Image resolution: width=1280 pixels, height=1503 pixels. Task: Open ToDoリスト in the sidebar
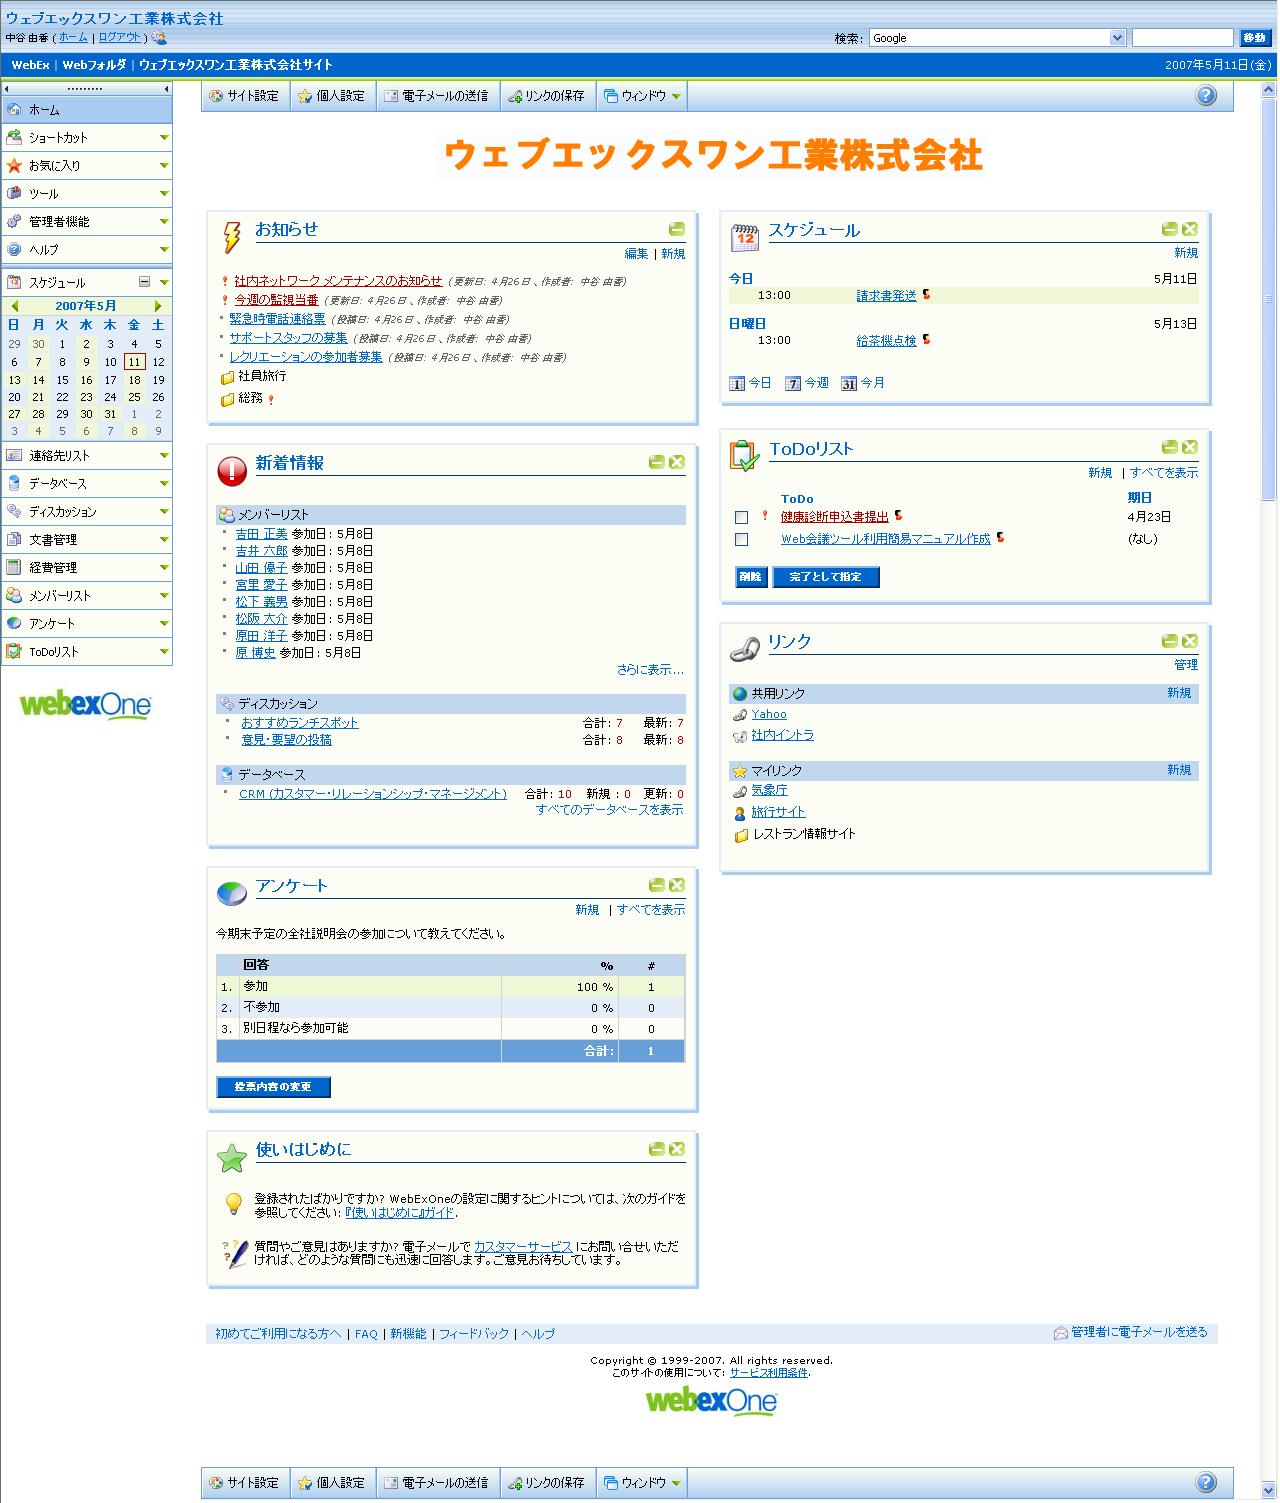pos(86,652)
